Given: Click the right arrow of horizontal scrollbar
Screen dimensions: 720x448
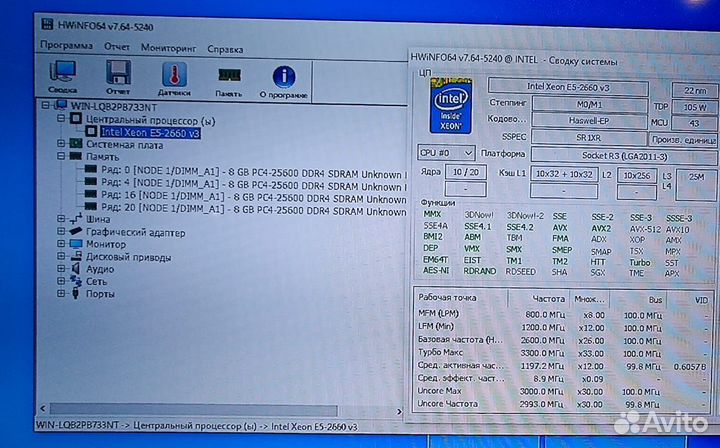Looking at the screenshot, I should (399, 411).
